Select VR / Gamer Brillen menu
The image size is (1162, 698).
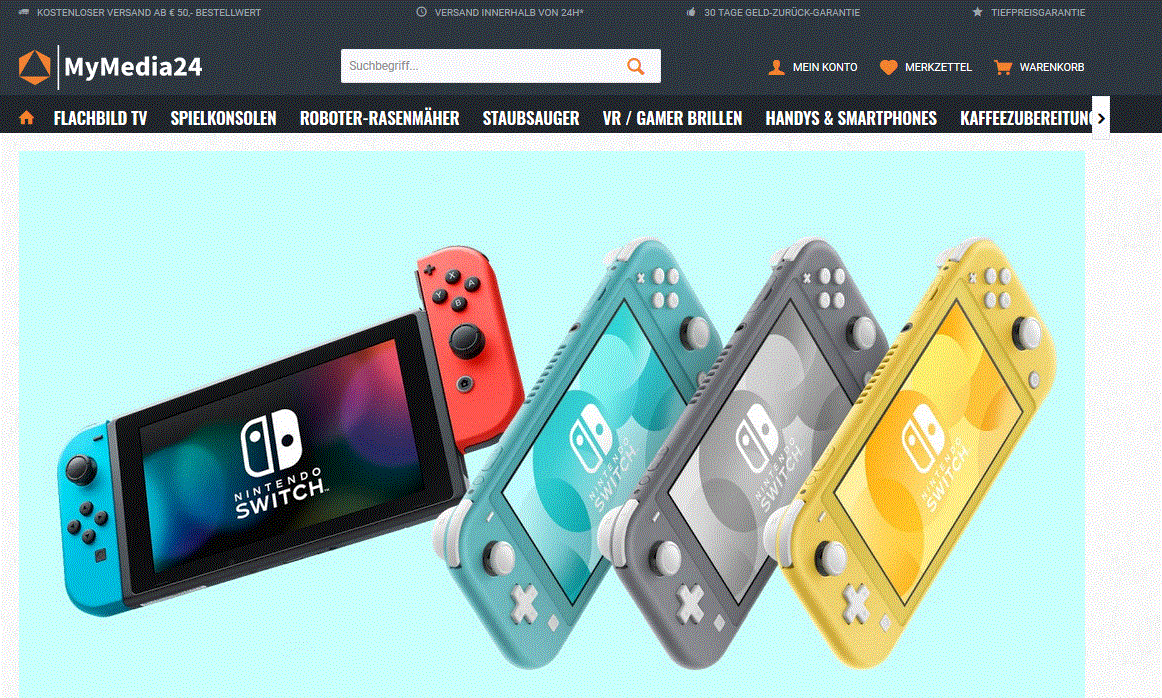click(x=672, y=119)
